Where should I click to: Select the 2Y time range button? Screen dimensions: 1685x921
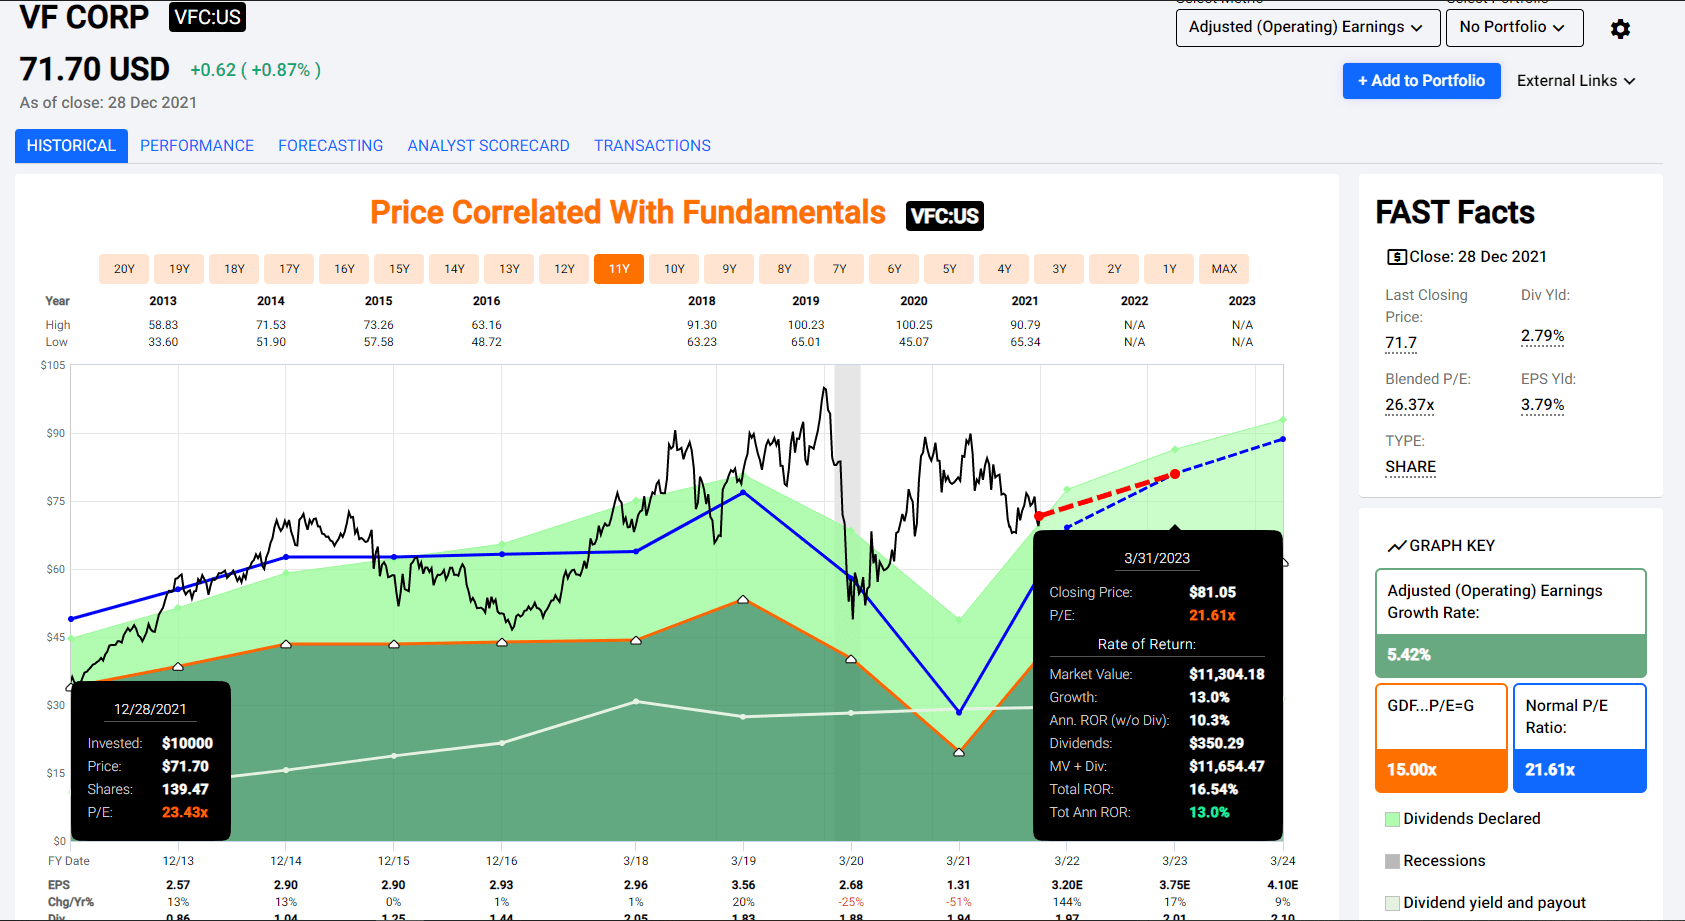click(x=1114, y=269)
